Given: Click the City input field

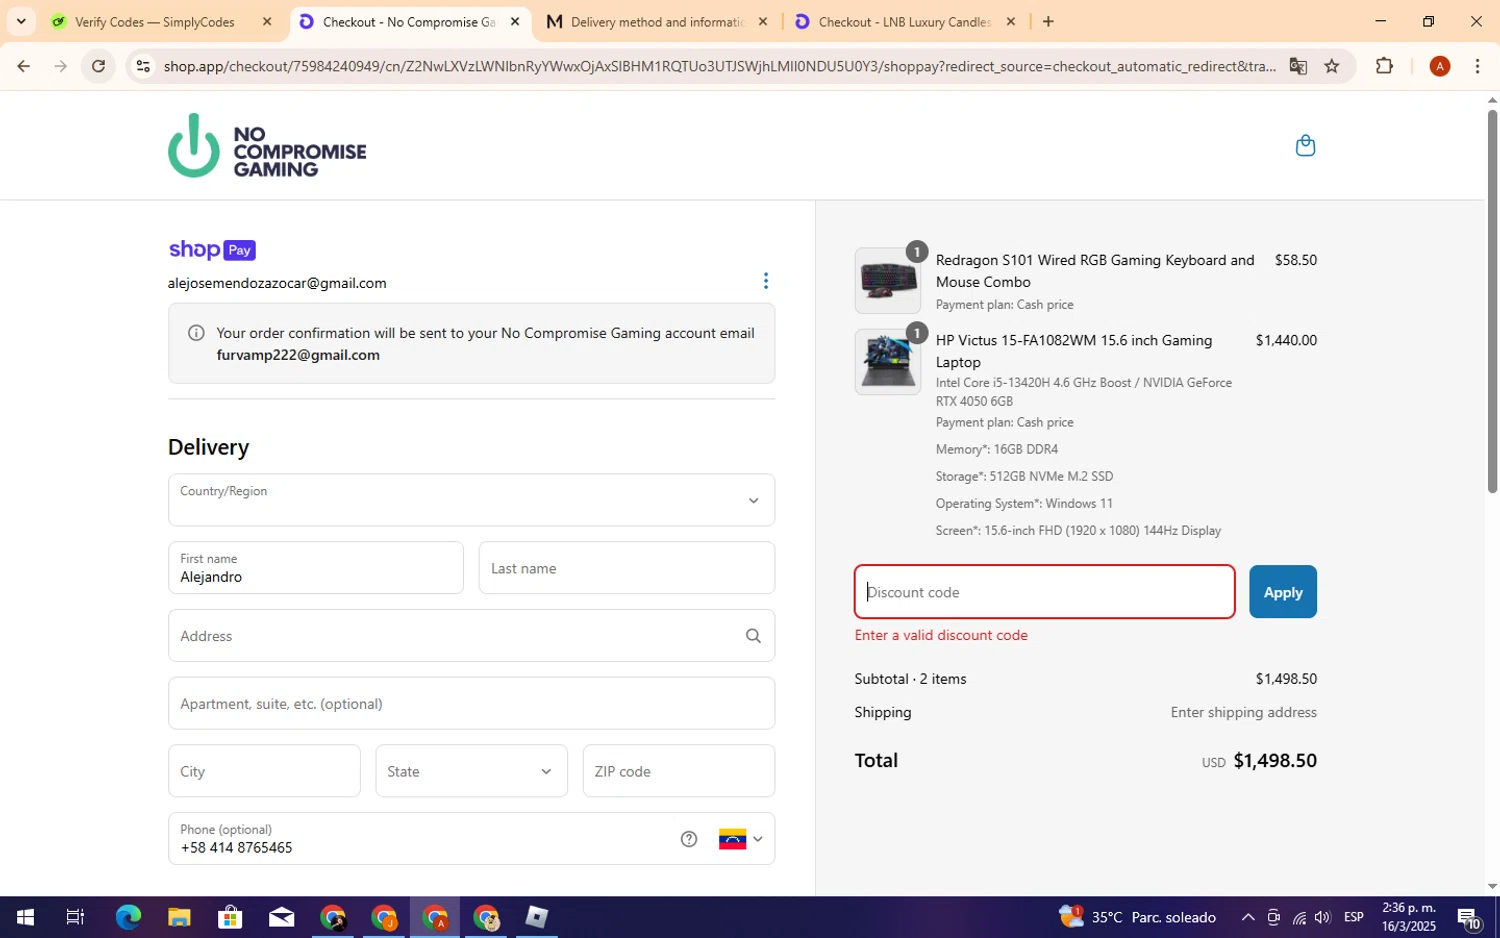Looking at the screenshot, I should pos(264,771).
